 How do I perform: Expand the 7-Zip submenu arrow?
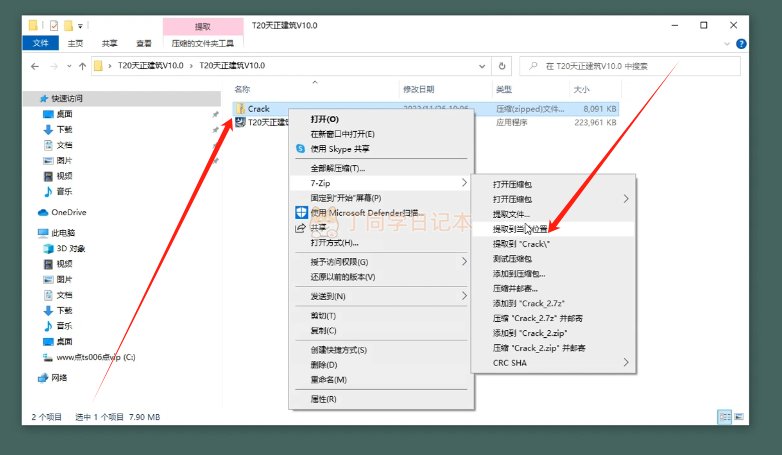(464, 183)
